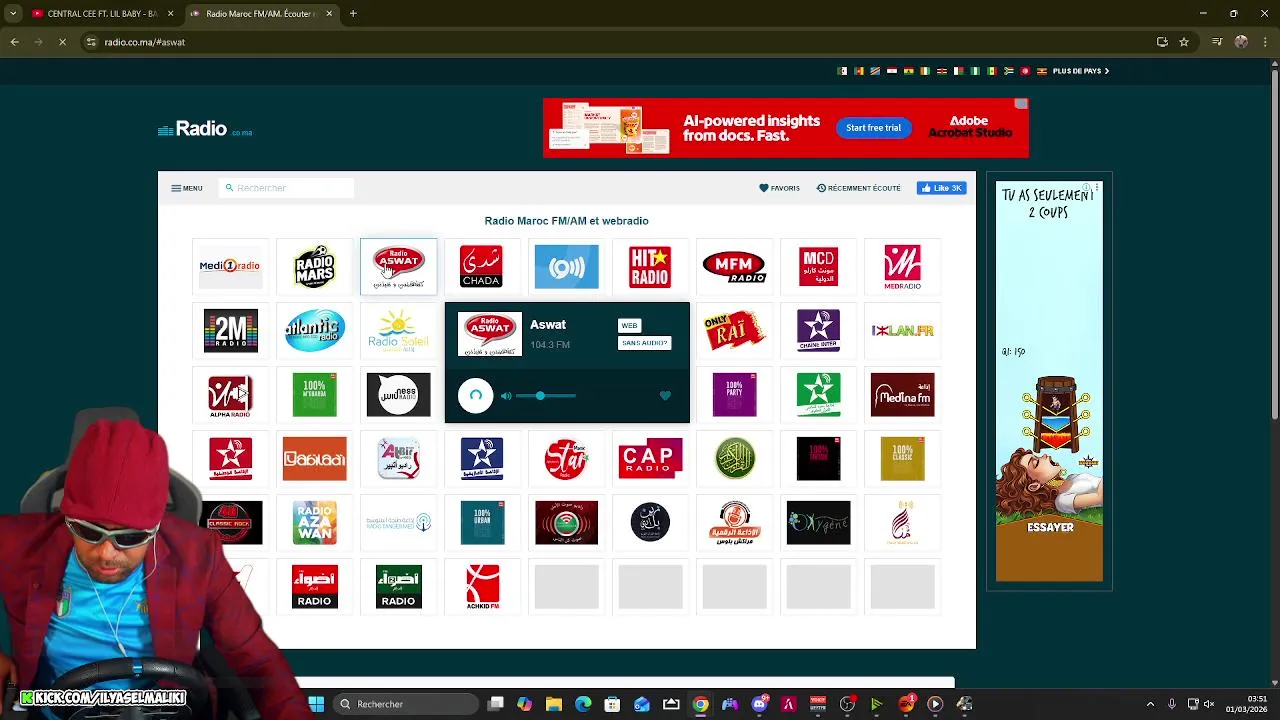This screenshot has width=1280, height=720.
Task: Select the Radio Maroc FM/AM browser tab
Action: pos(260,14)
